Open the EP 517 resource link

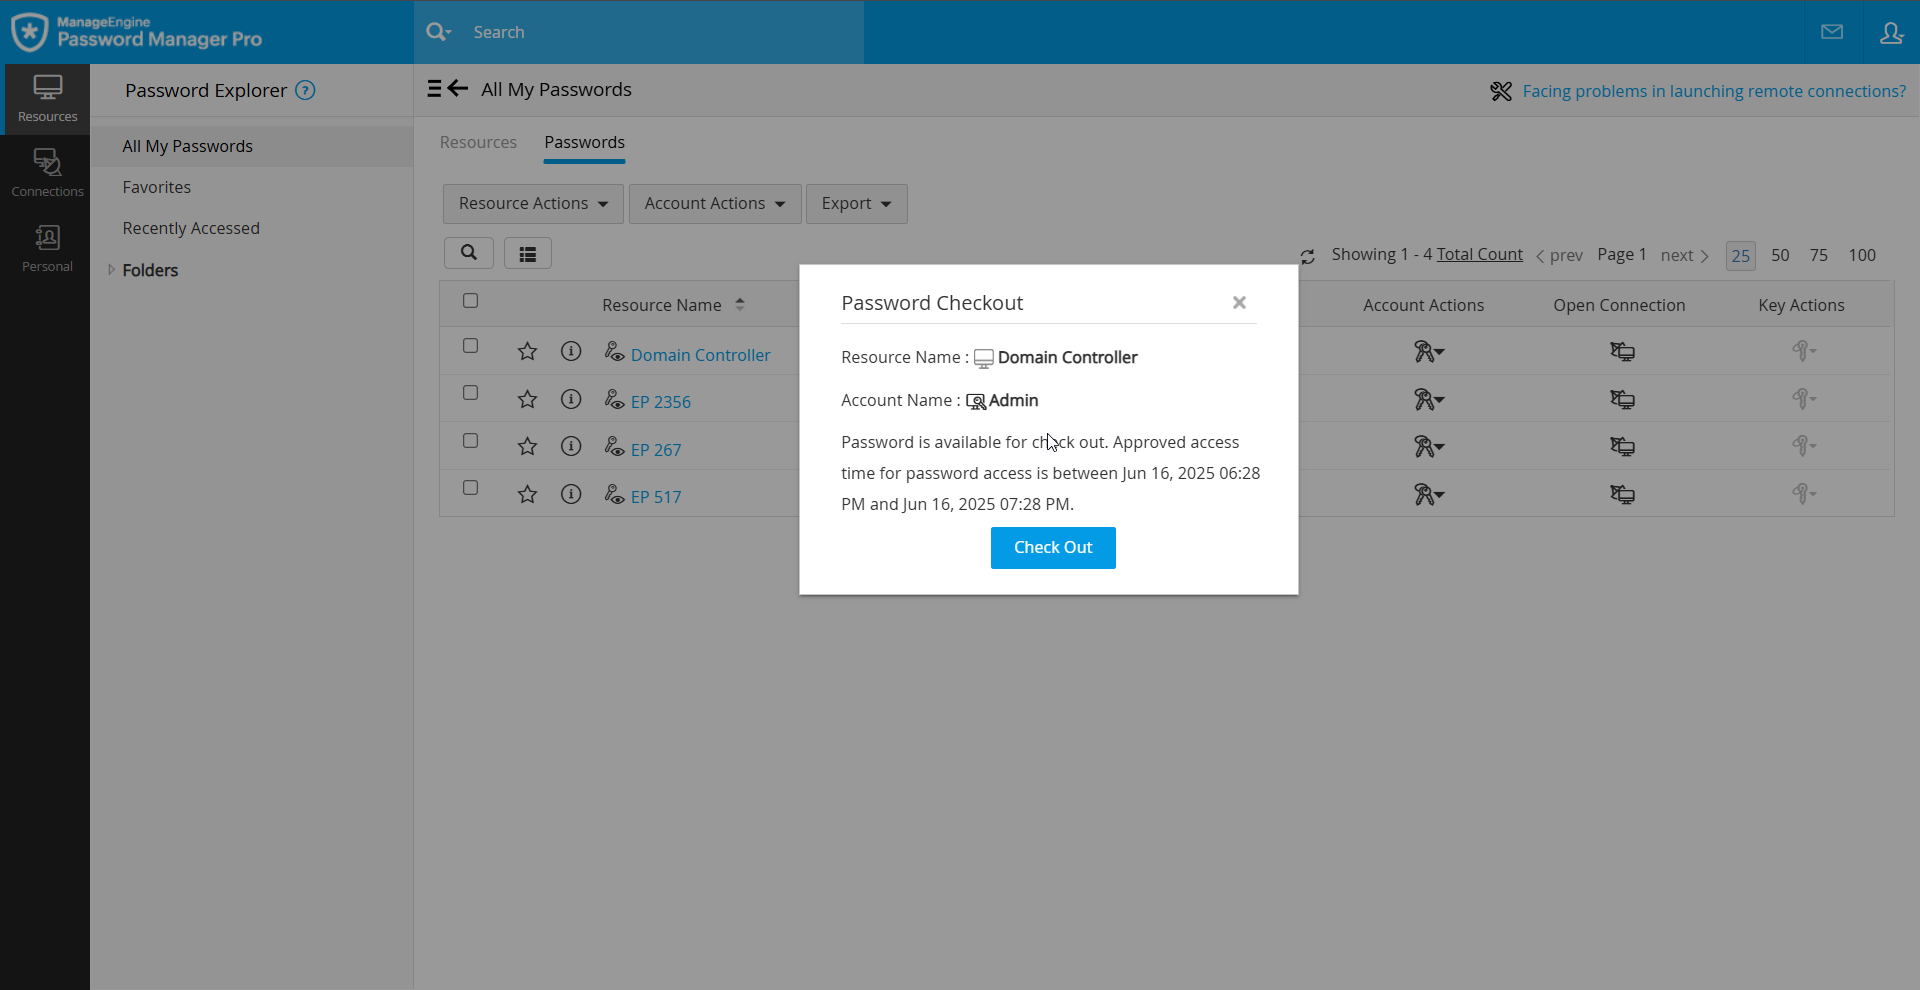pyautogui.click(x=656, y=497)
